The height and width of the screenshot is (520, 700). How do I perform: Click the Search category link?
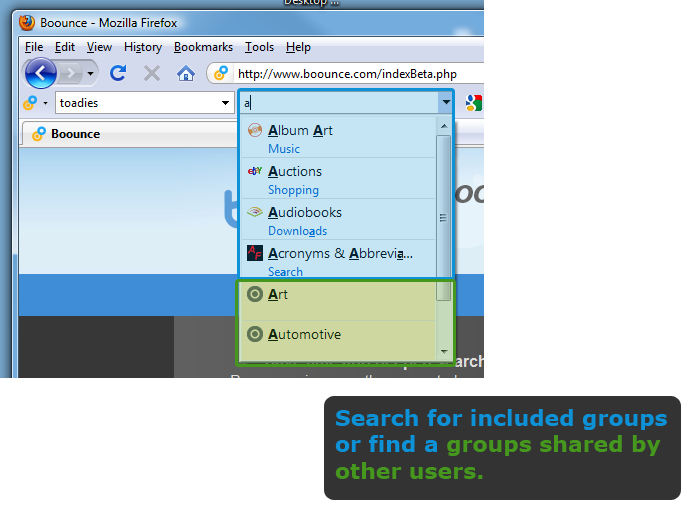285,271
